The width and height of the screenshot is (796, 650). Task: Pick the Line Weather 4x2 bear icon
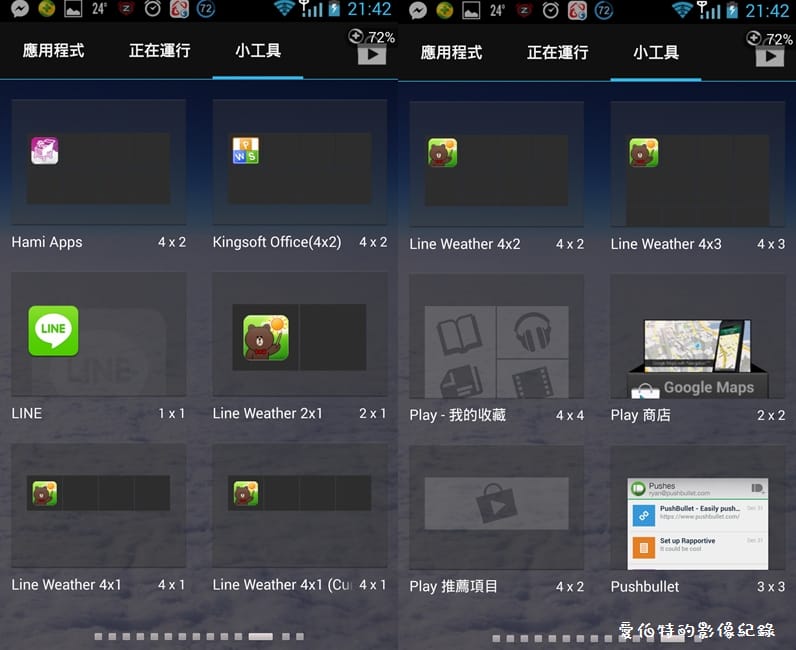(x=442, y=152)
